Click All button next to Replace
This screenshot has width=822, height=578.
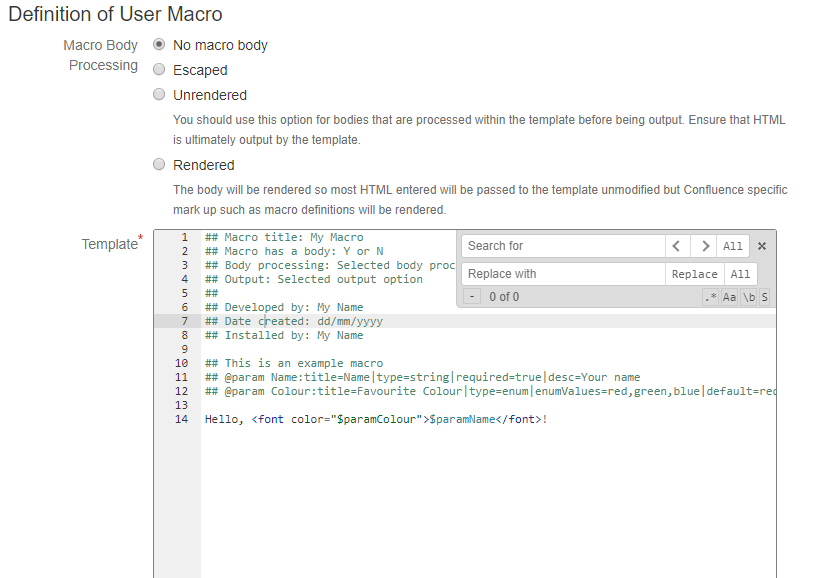coord(740,274)
